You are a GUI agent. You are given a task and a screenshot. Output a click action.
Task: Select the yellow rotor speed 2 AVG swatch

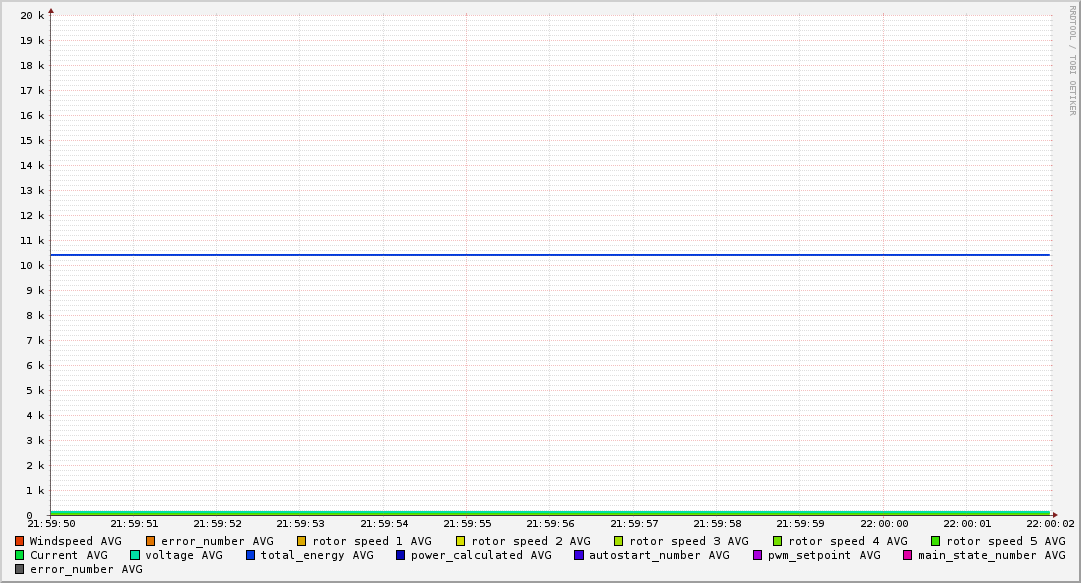tap(461, 541)
